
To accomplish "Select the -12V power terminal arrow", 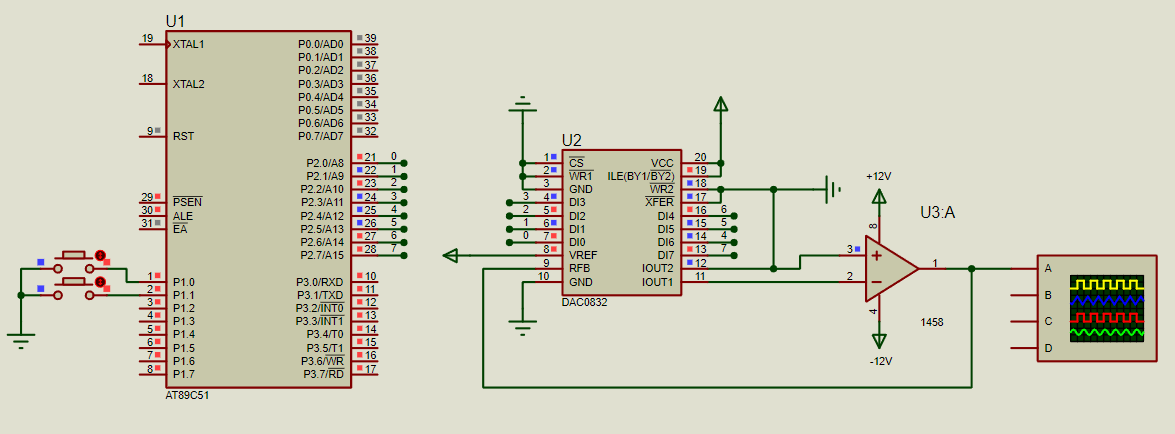I will pyautogui.click(x=878, y=340).
